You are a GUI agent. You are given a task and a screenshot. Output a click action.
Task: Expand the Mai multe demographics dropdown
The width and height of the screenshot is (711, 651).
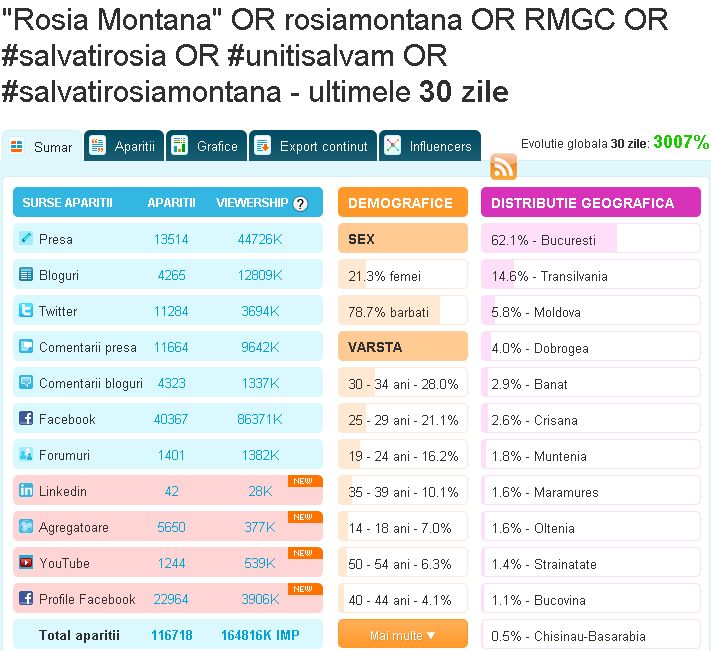click(403, 635)
